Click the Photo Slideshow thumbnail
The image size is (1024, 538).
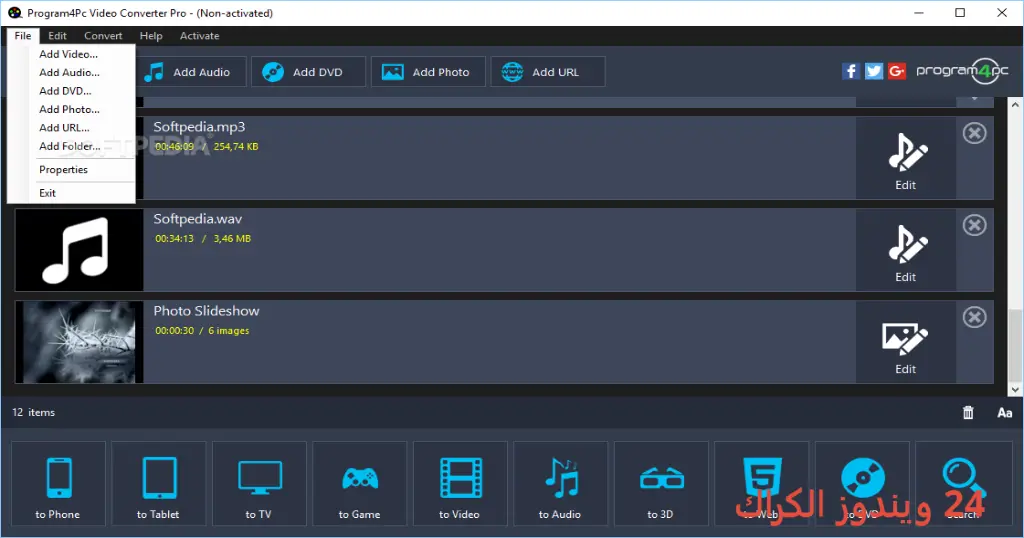[79, 342]
